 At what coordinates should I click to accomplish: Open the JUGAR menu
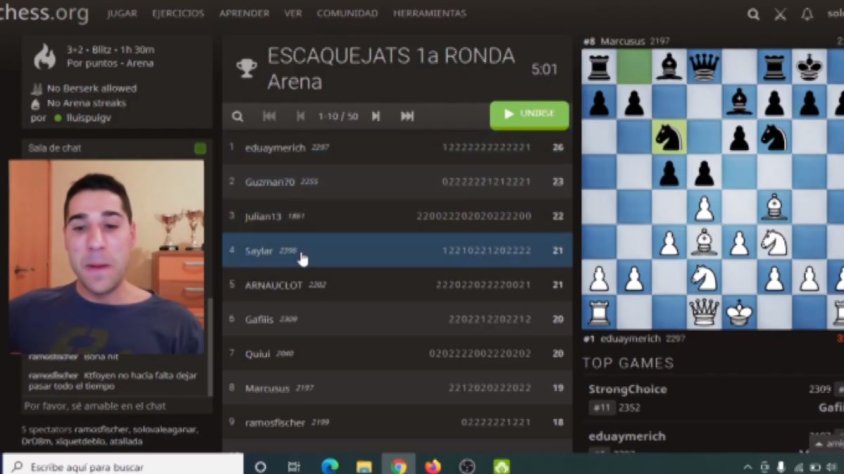tap(122, 13)
